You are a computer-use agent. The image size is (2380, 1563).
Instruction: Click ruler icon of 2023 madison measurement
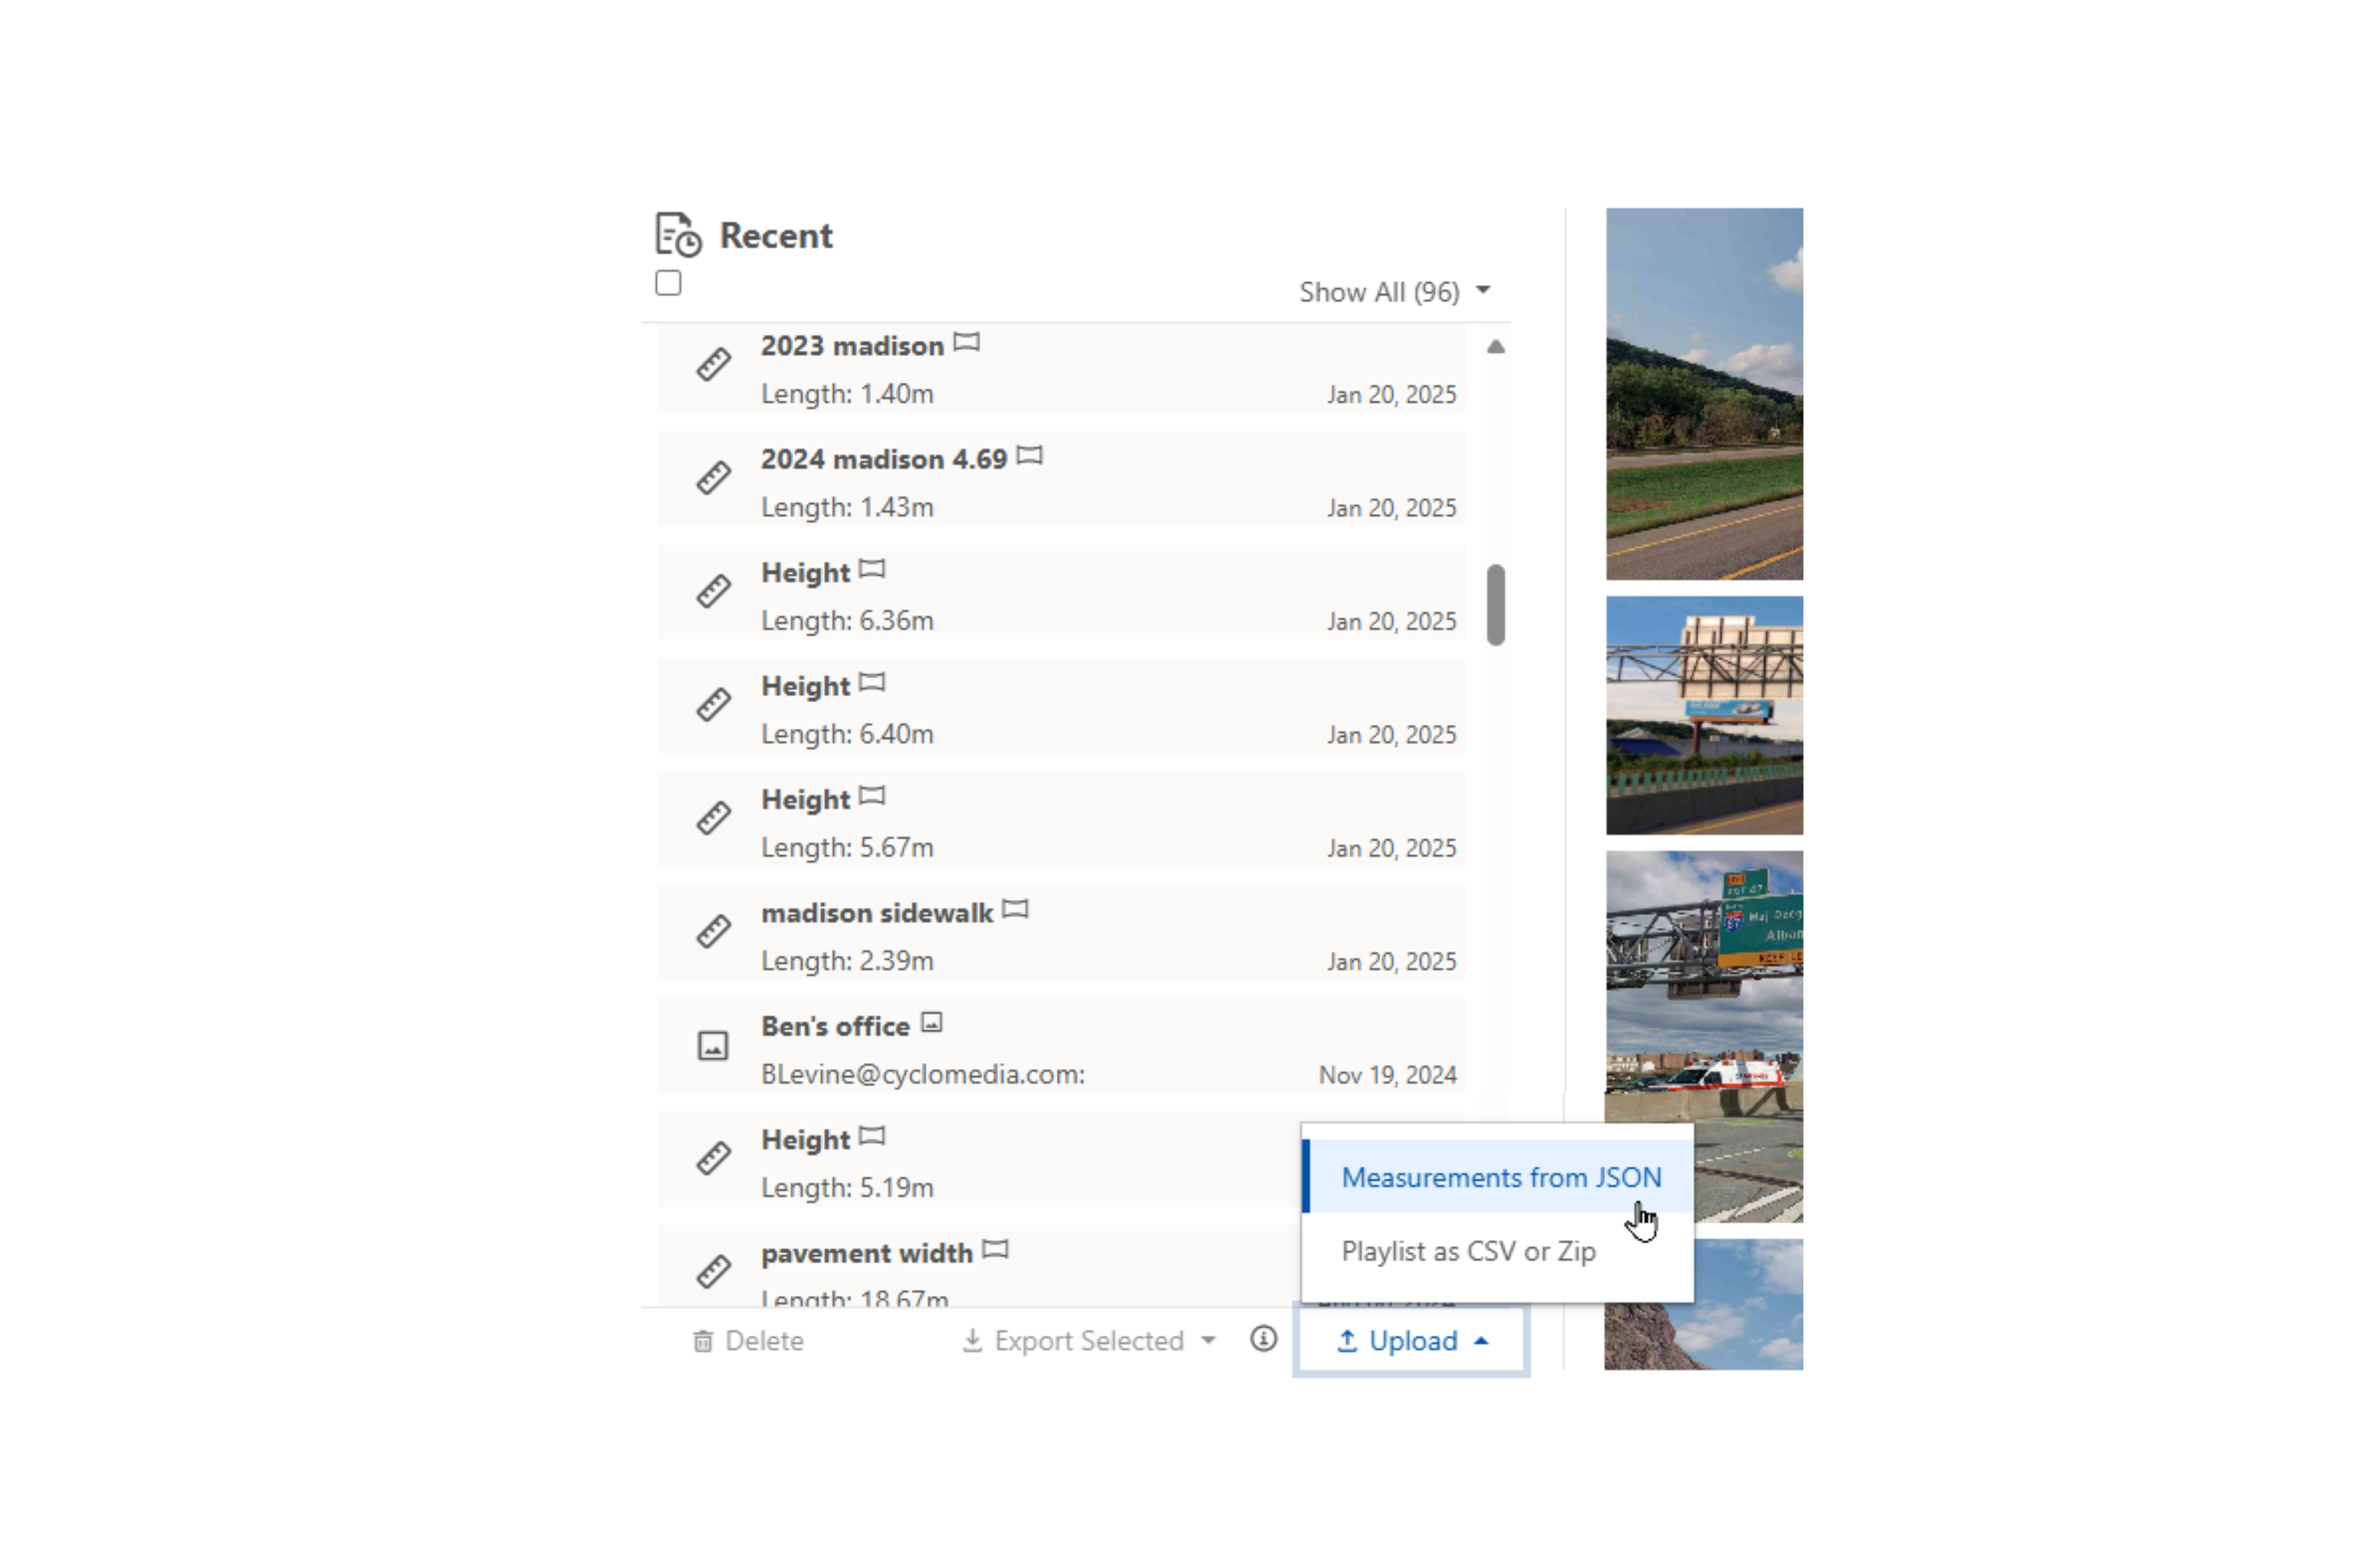tap(713, 365)
